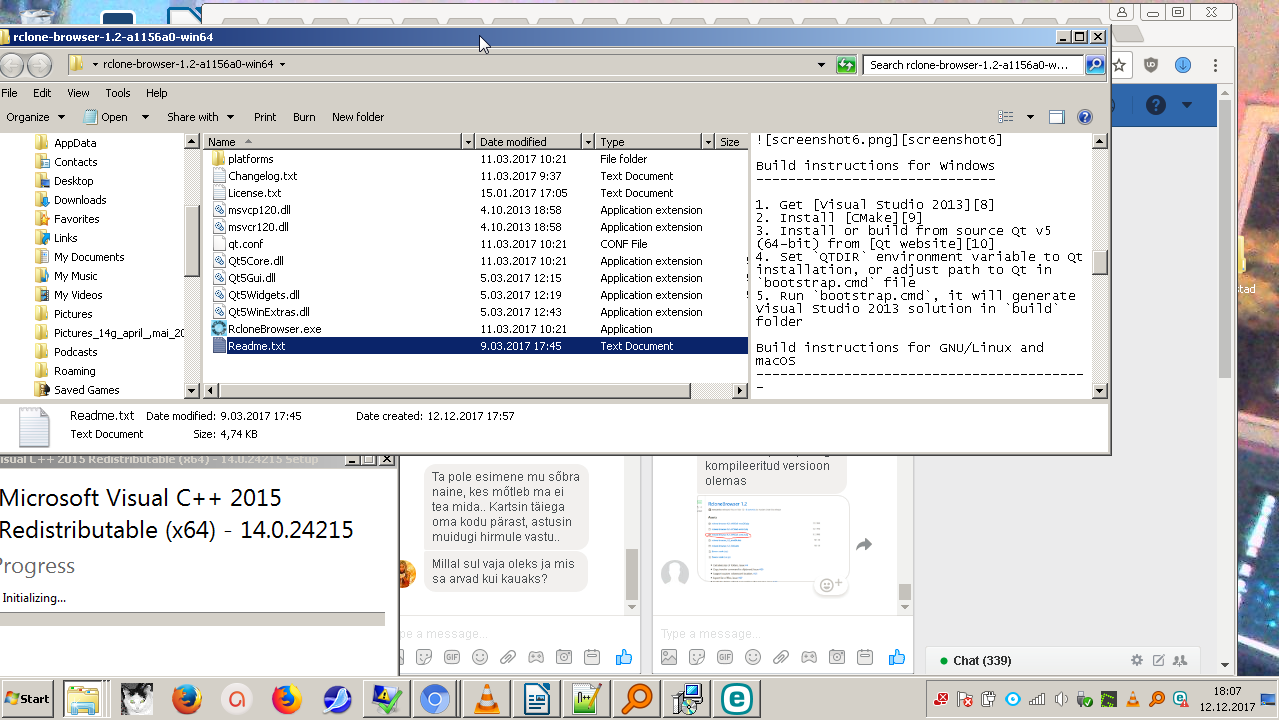Open the dropdown arrow next to Open
The width and height of the screenshot is (1279, 720).
point(145,117)
